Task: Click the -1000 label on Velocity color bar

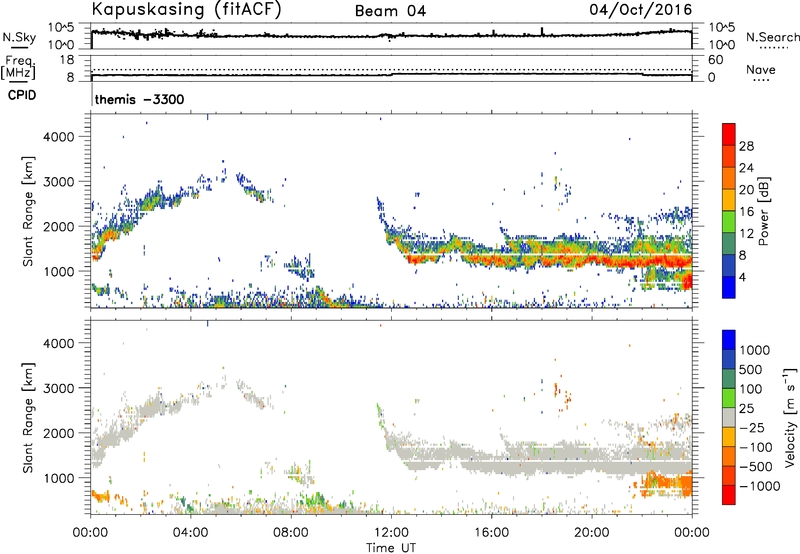Action: click(x=760, y=486)
